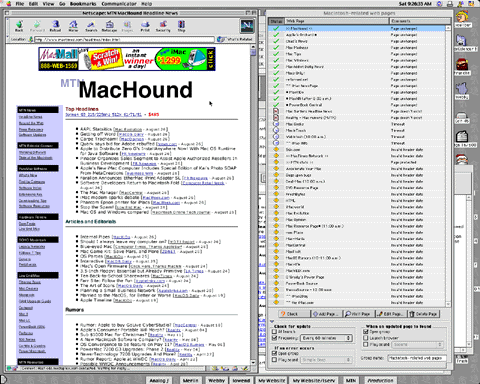Open the Simple Beep sound dropdown
This screenshot has width=480, height=384.
(x=326, y=360)
